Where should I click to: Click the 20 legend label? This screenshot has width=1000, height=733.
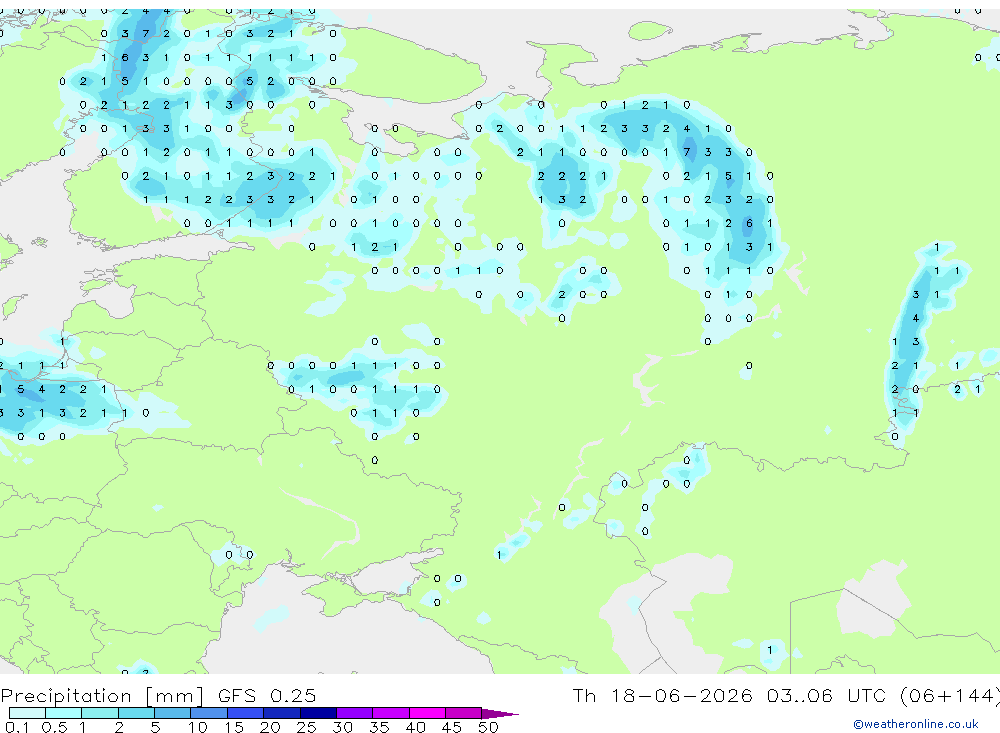(270, 727)
